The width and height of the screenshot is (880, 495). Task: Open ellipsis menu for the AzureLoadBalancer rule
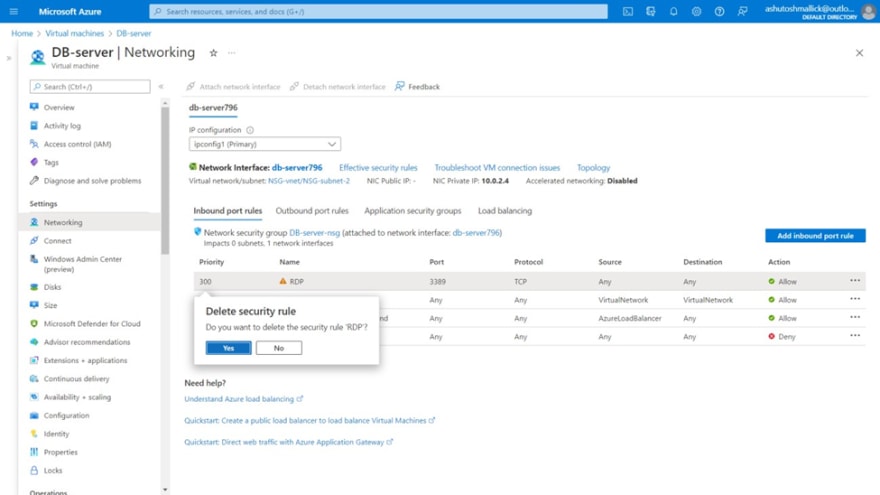[855, 318]
